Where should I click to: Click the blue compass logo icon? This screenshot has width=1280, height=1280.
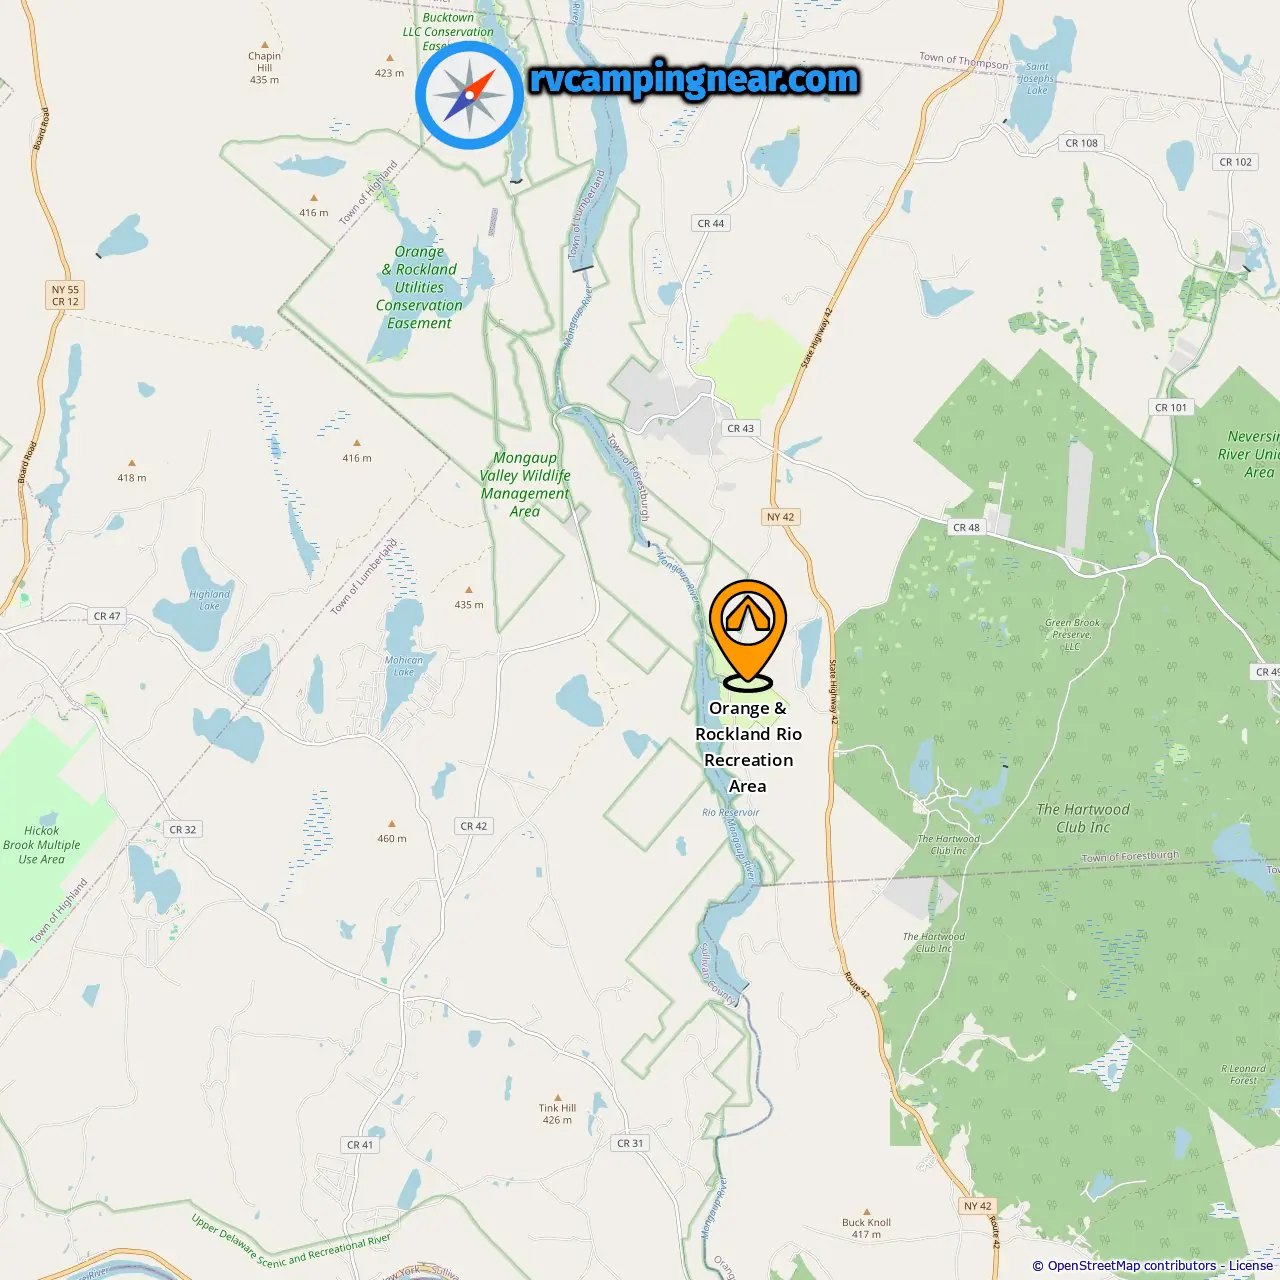(x=469, y=96)
